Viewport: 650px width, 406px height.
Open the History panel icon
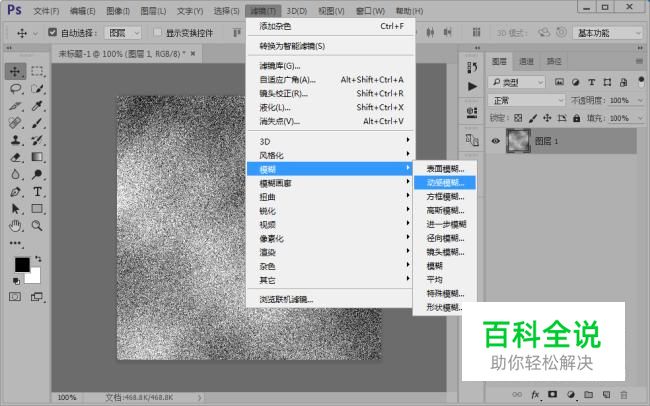(472, 67)
